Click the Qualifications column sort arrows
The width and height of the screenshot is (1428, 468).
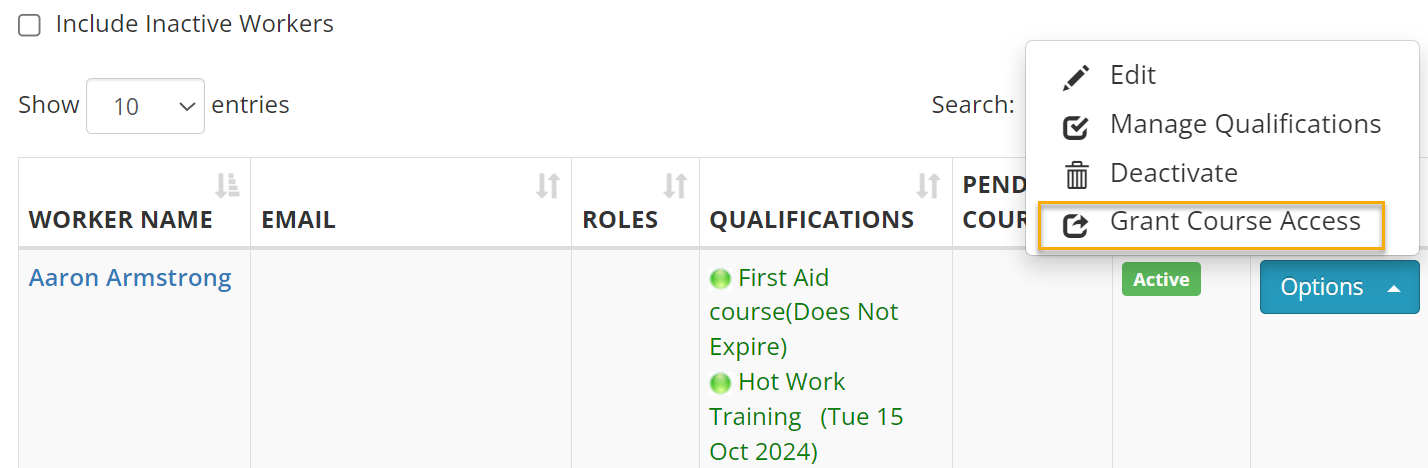click(929, 185)
